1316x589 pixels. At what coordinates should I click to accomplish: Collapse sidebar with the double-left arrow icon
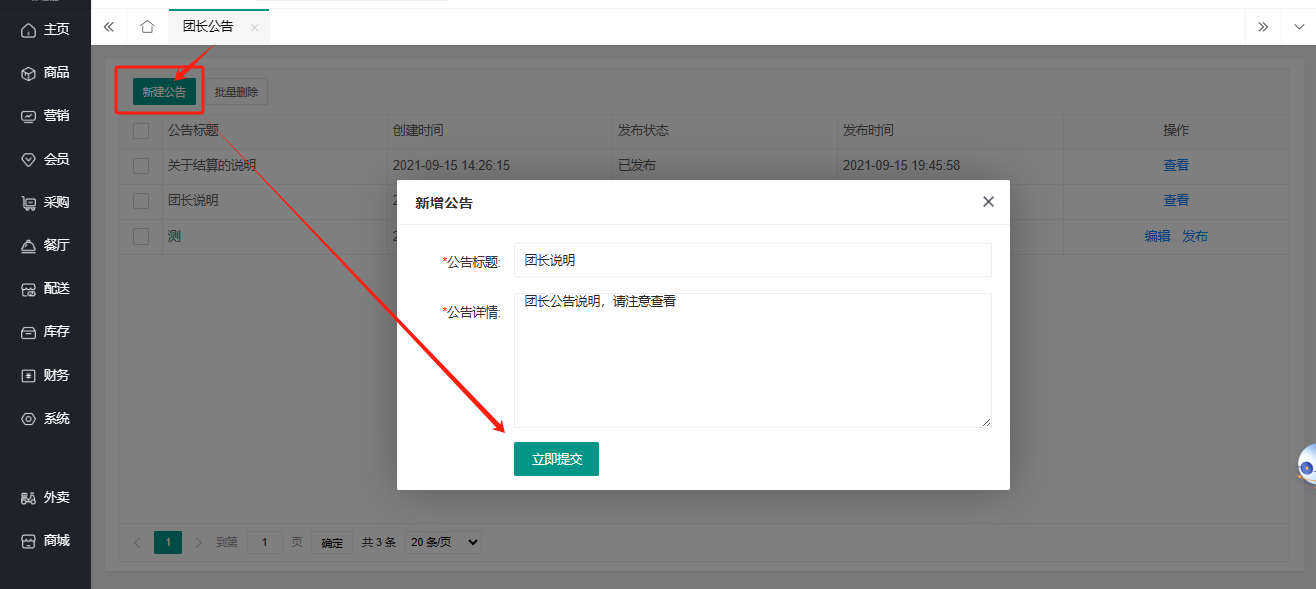click(109, 27)
